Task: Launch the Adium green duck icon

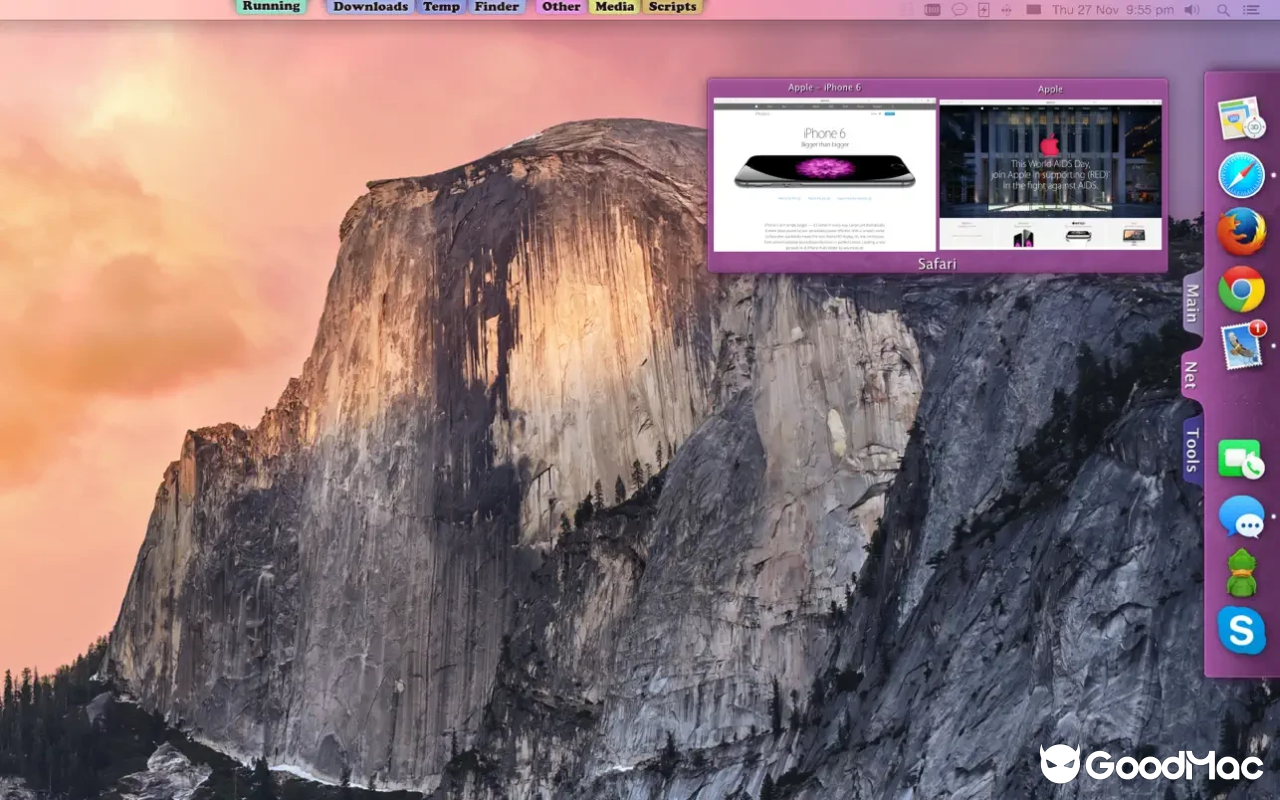Action: pyautogui.click(x=1241, y=574)
